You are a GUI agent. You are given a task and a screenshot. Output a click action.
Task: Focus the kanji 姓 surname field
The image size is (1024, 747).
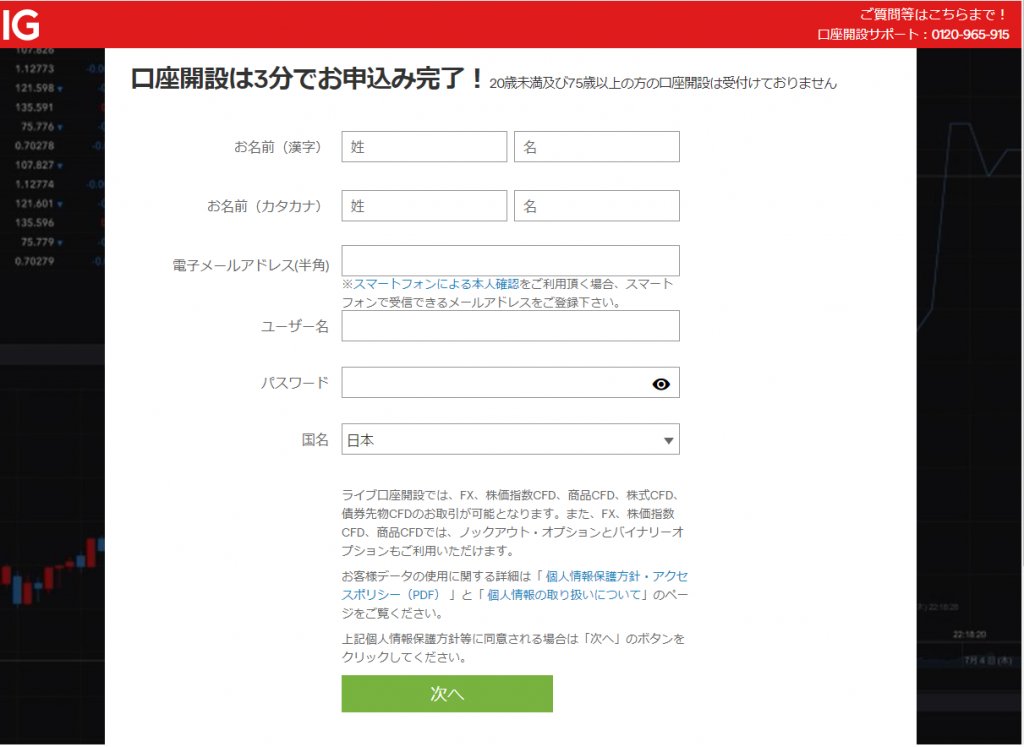point(424,147)
